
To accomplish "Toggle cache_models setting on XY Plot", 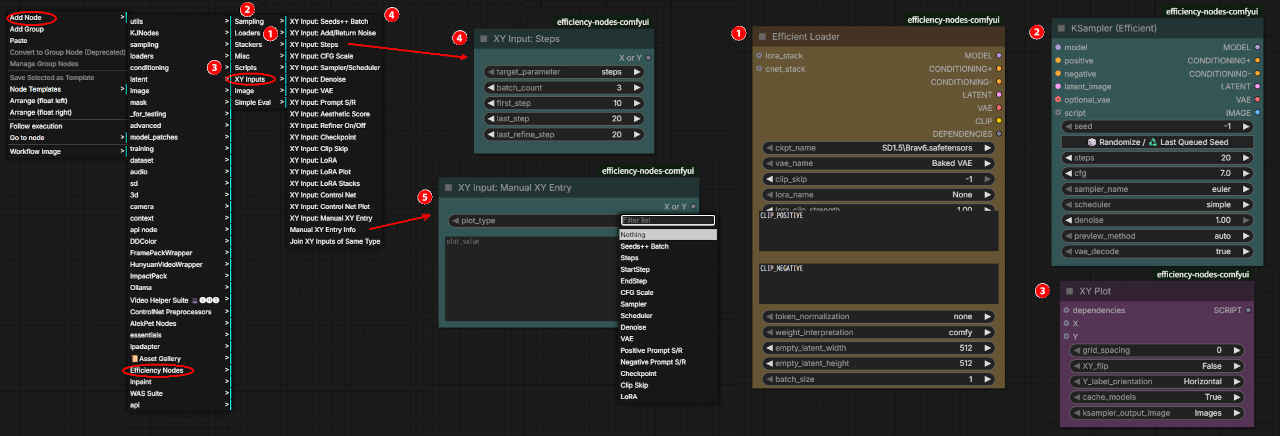I will [x=1158, y=397].
